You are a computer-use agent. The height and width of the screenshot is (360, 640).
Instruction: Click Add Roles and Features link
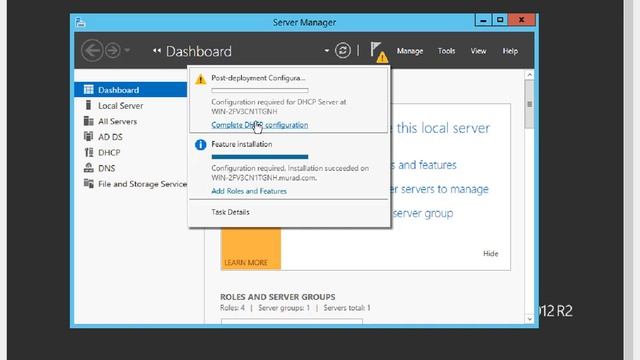(249, 191)
